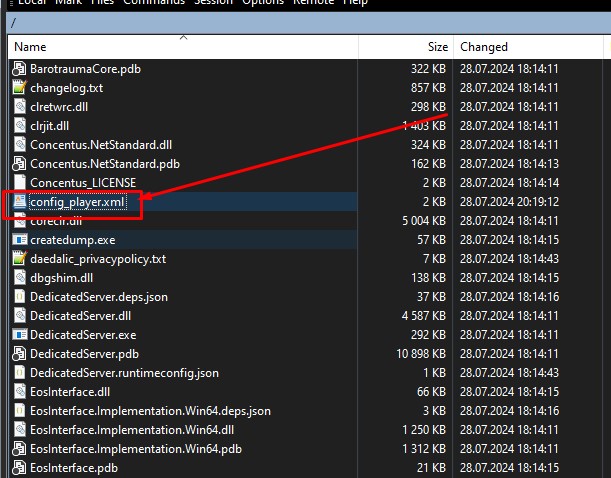
Task: Open the Session menu
Action: tap(213, 3)
